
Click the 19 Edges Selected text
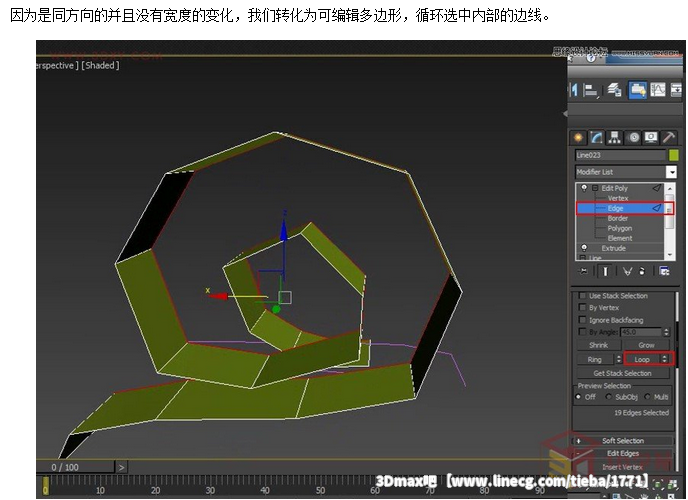click(641, 413)
